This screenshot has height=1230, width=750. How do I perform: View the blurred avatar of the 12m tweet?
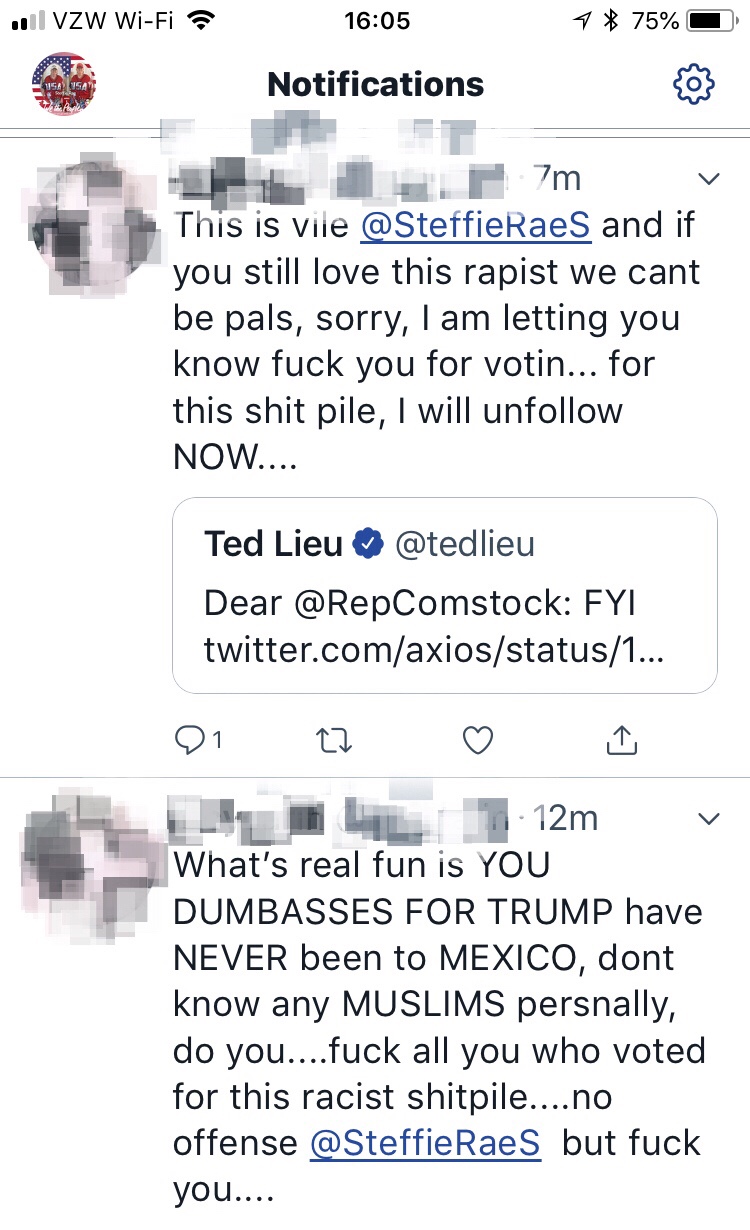[80, 850]
